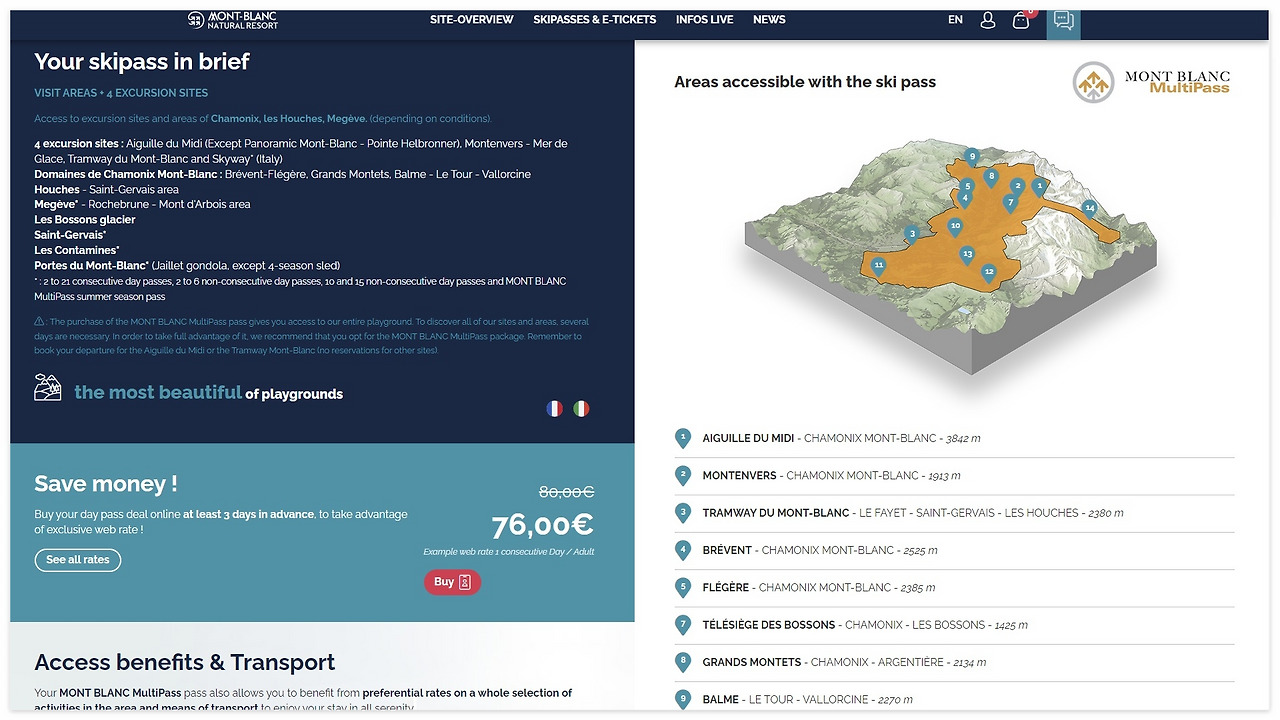Viewport: 1280px width, 720px height.
Task: Select FLÉGÈRE in the areas list
Action: click(x=726, y=588)
